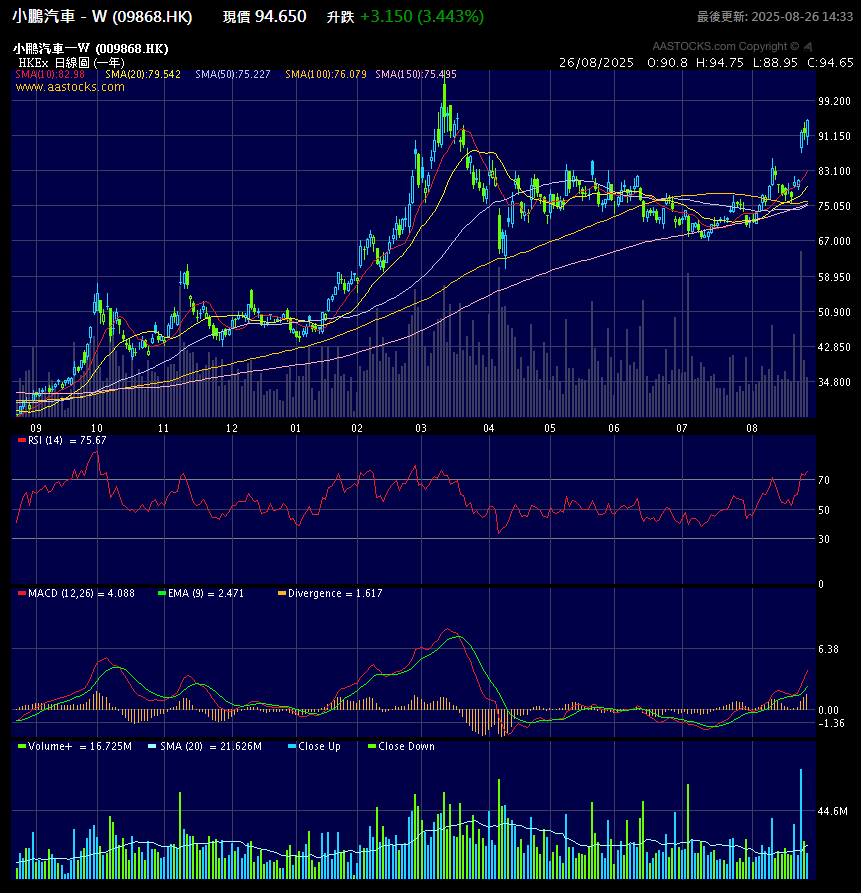Image resolution: width=861 pixels, height=893 pixels.
Task: Click the close price C:94.65
Action: tap(830, 63)
